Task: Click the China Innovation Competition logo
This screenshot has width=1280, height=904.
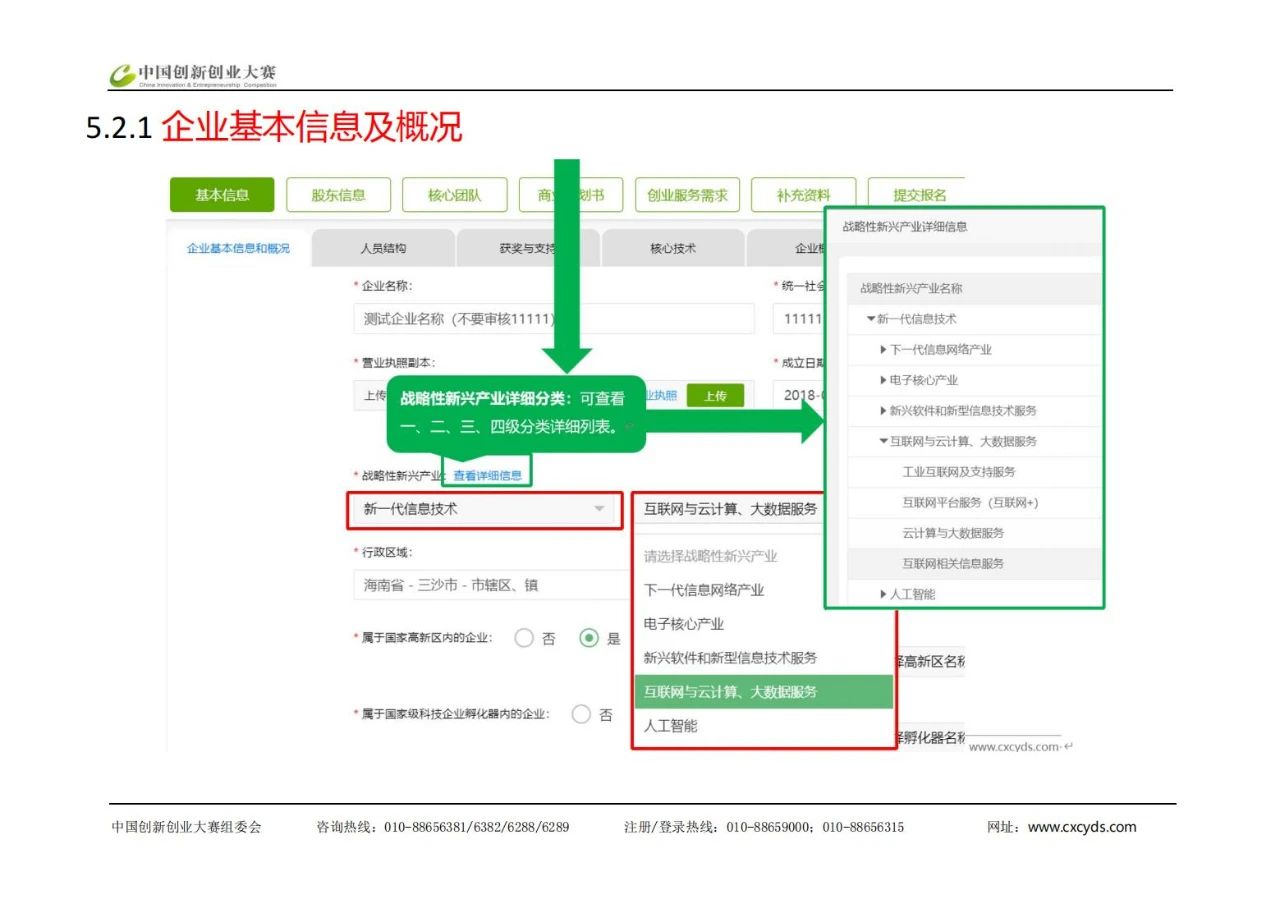Action: tap(193, 75)
